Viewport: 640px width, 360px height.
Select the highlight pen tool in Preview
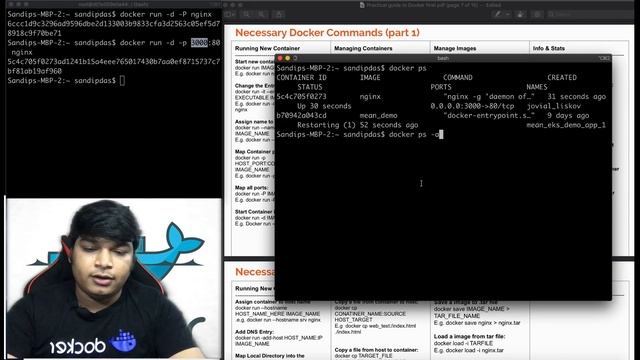pos(498,14)
